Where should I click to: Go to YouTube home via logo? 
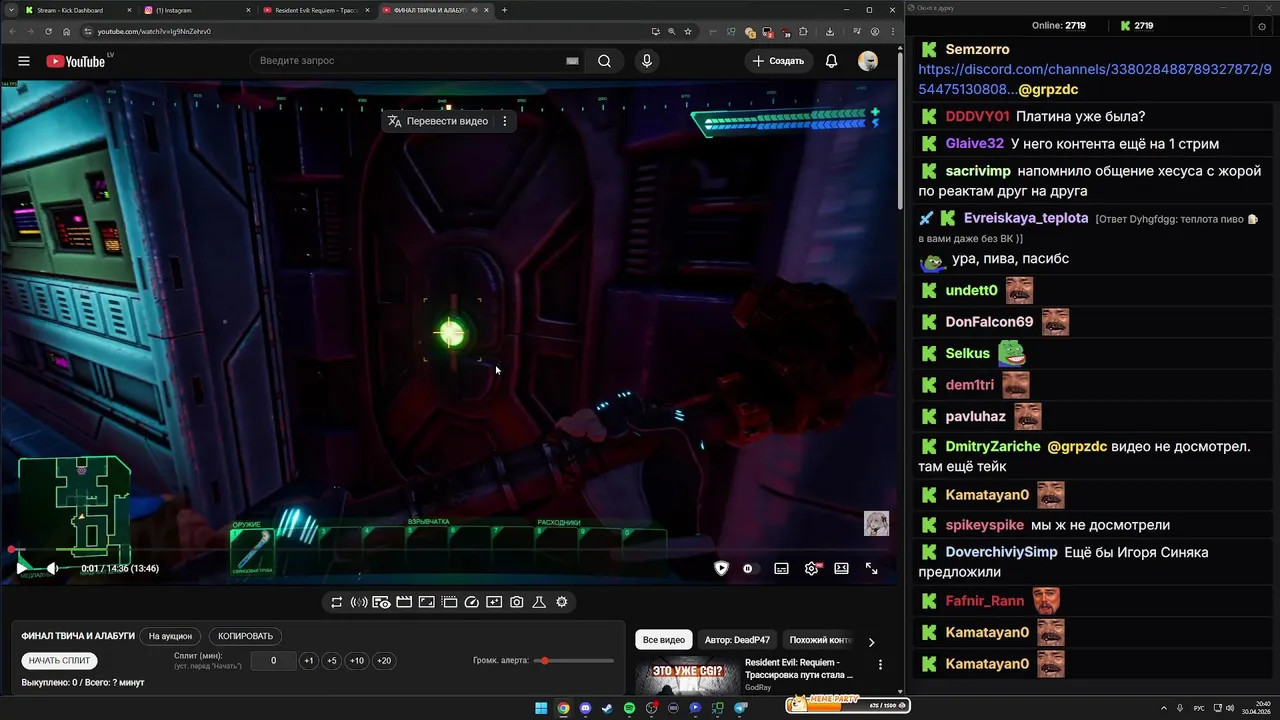[75, 61]
